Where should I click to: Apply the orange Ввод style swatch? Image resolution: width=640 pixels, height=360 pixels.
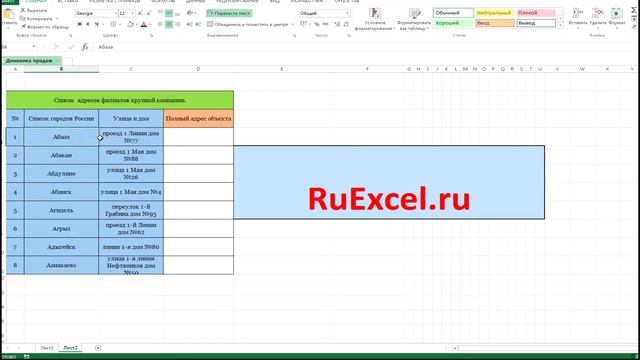click(x=495, y=23)
